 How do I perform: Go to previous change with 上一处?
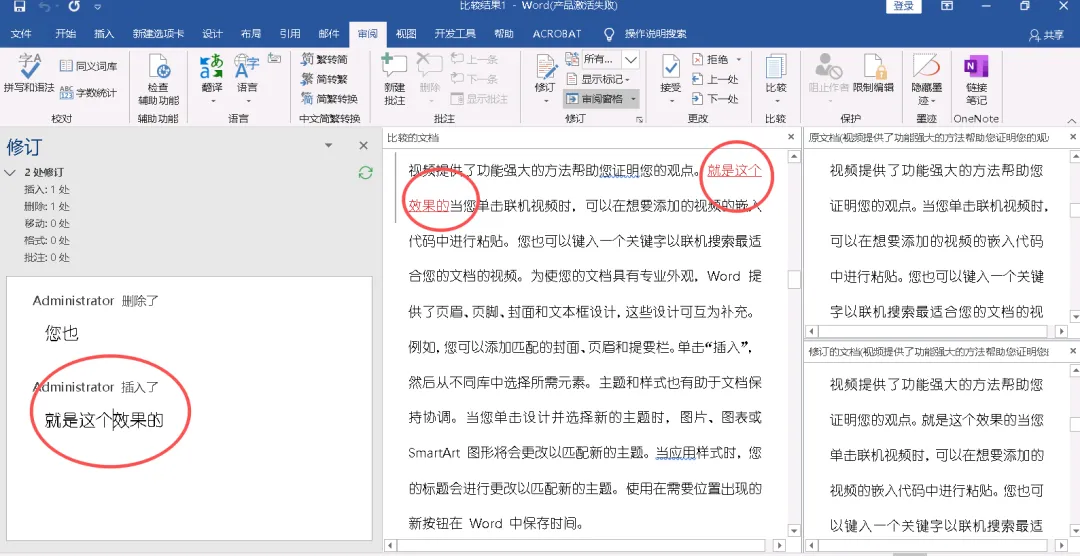pyautogui.click(x=715, y=79)
